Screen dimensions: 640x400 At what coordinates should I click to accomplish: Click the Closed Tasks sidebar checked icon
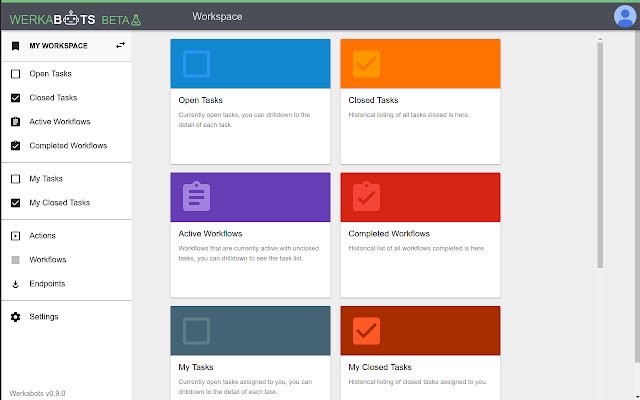16,98
